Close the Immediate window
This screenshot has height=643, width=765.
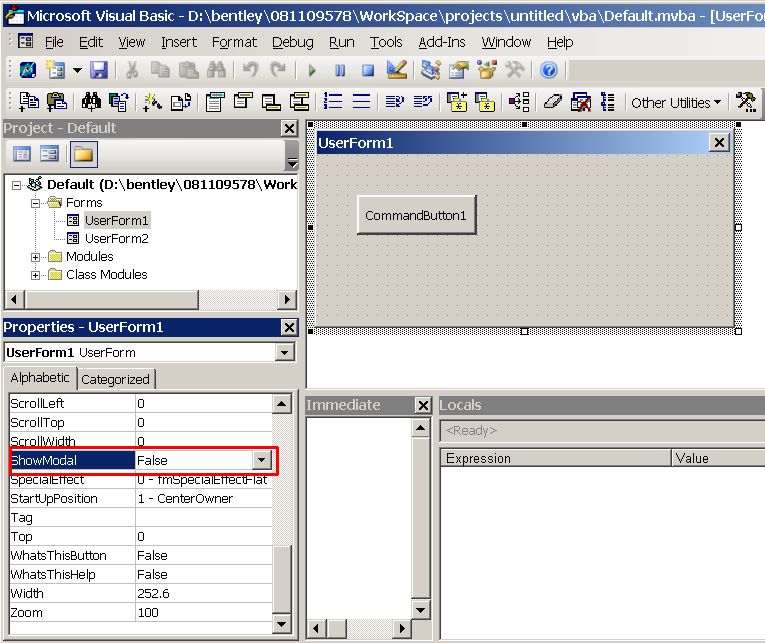tap(423, 405)
